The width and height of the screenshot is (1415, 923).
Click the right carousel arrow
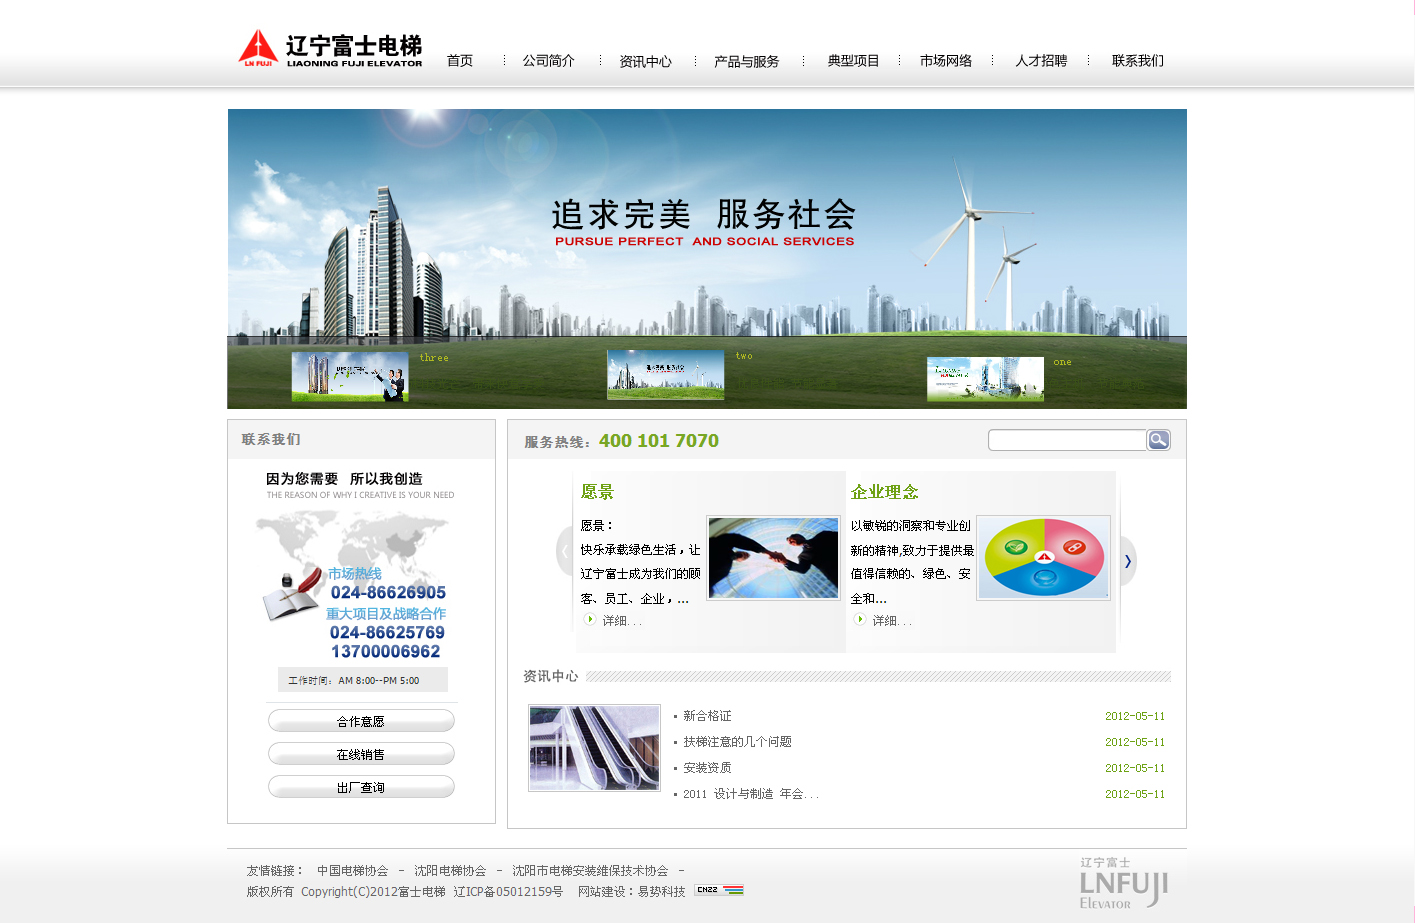(x=1127, y=561)
